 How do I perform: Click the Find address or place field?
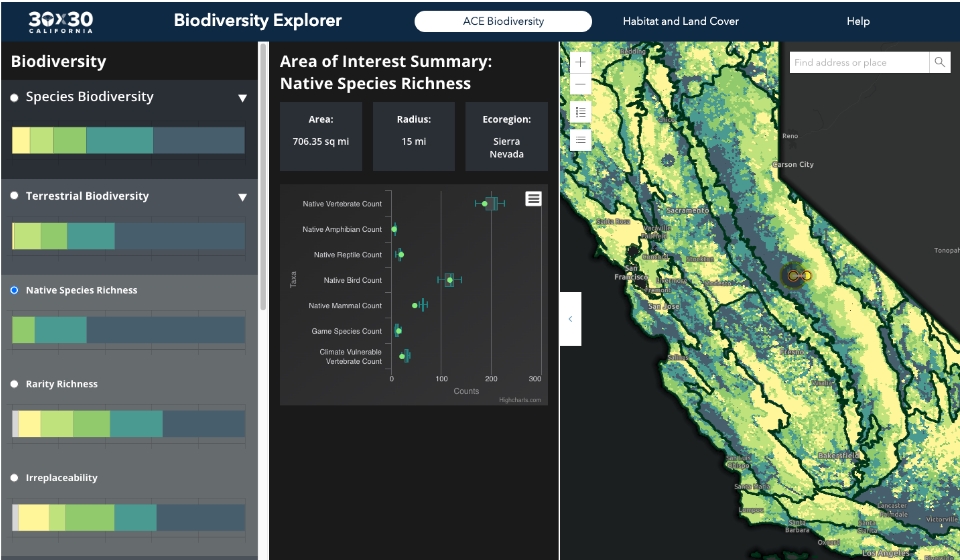[859, 63]
